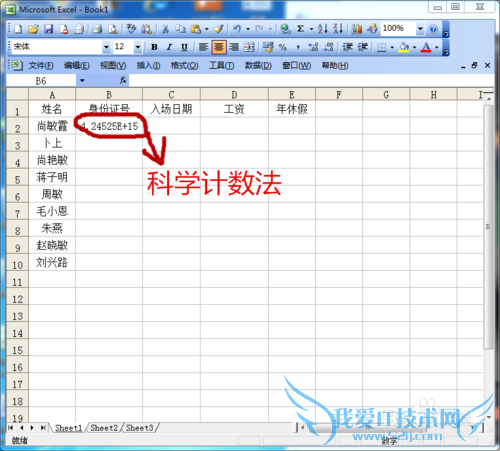Expand the Name Box dropdown

[x=82, y=81]
